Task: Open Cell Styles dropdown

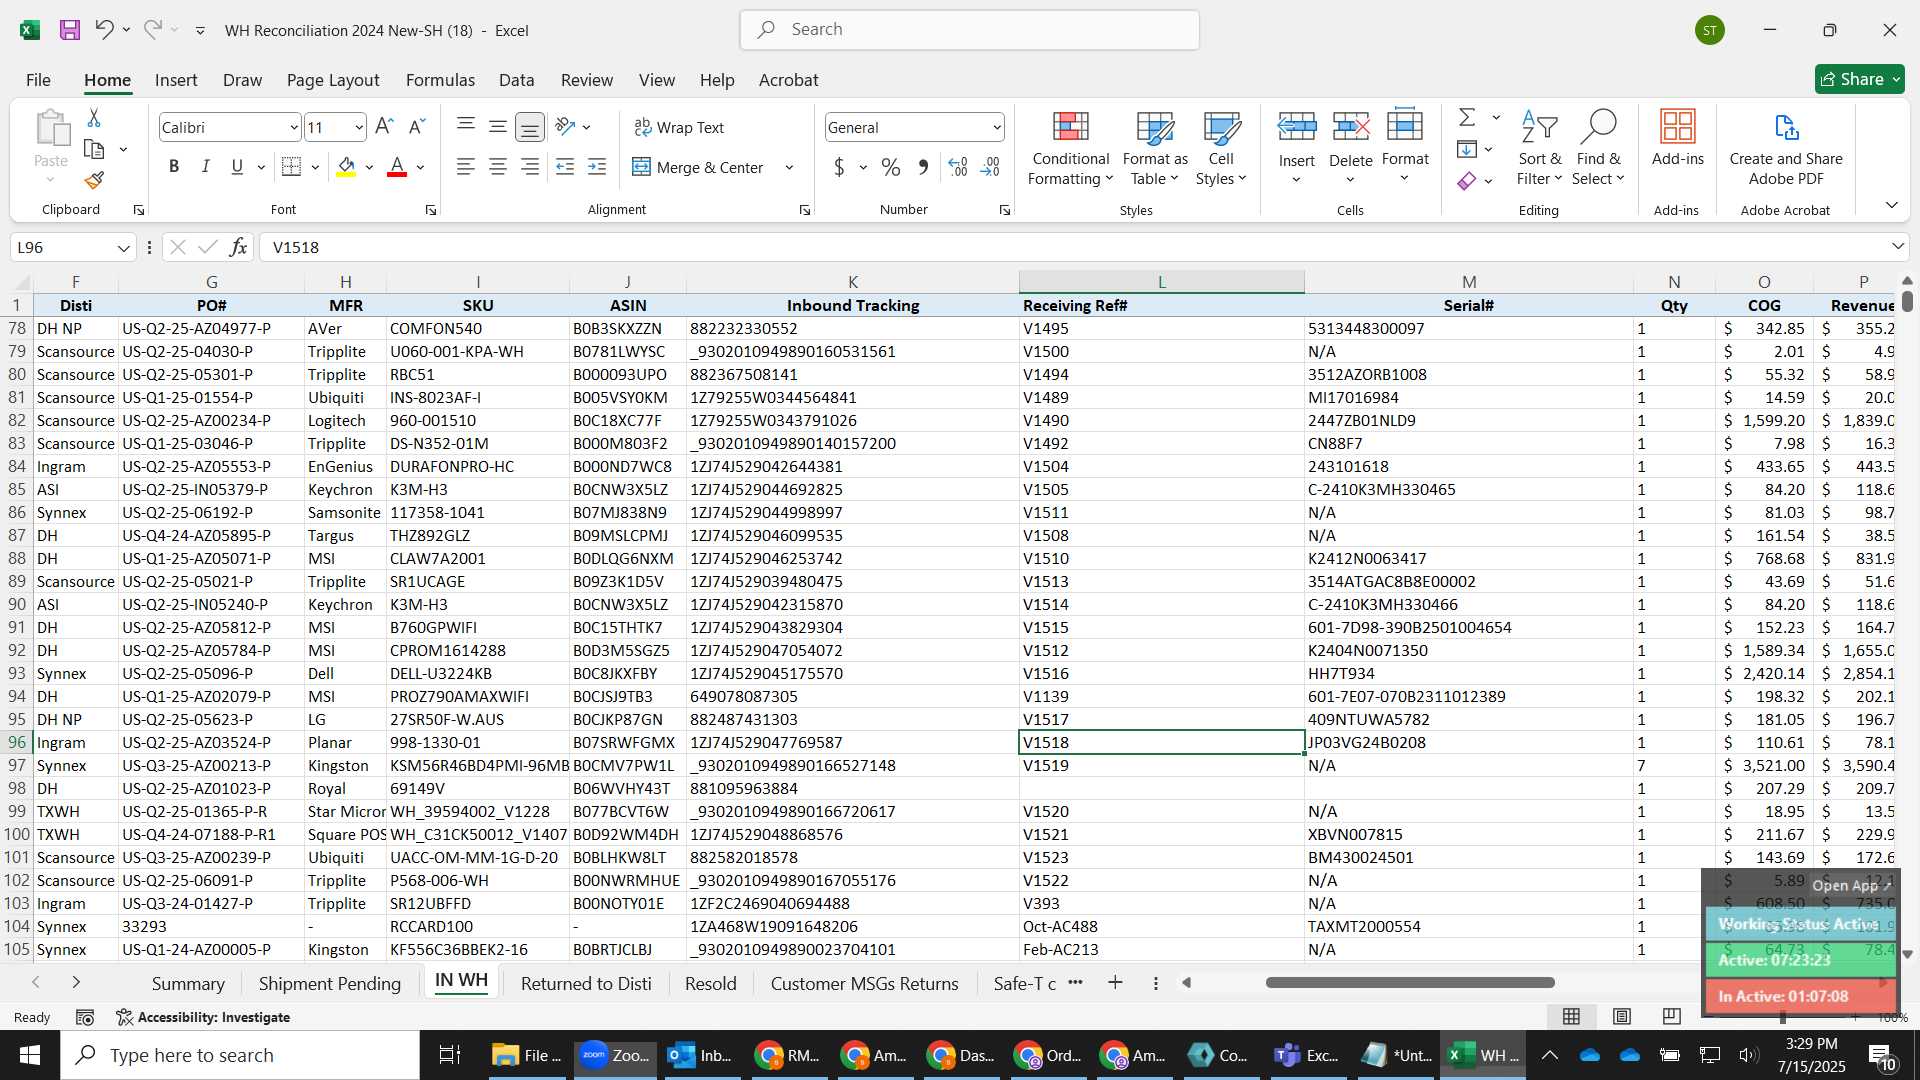Action: click(1221, 148)
